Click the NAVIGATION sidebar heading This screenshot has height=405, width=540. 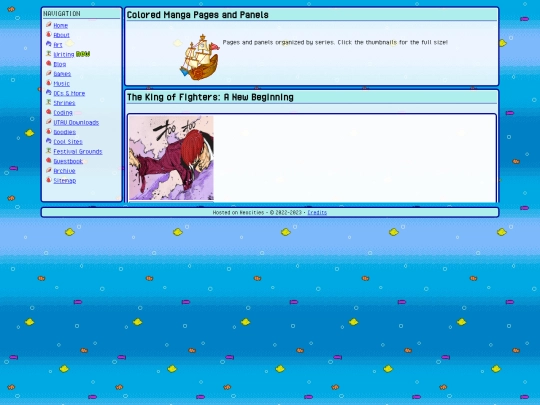click(x=62, y=14)
